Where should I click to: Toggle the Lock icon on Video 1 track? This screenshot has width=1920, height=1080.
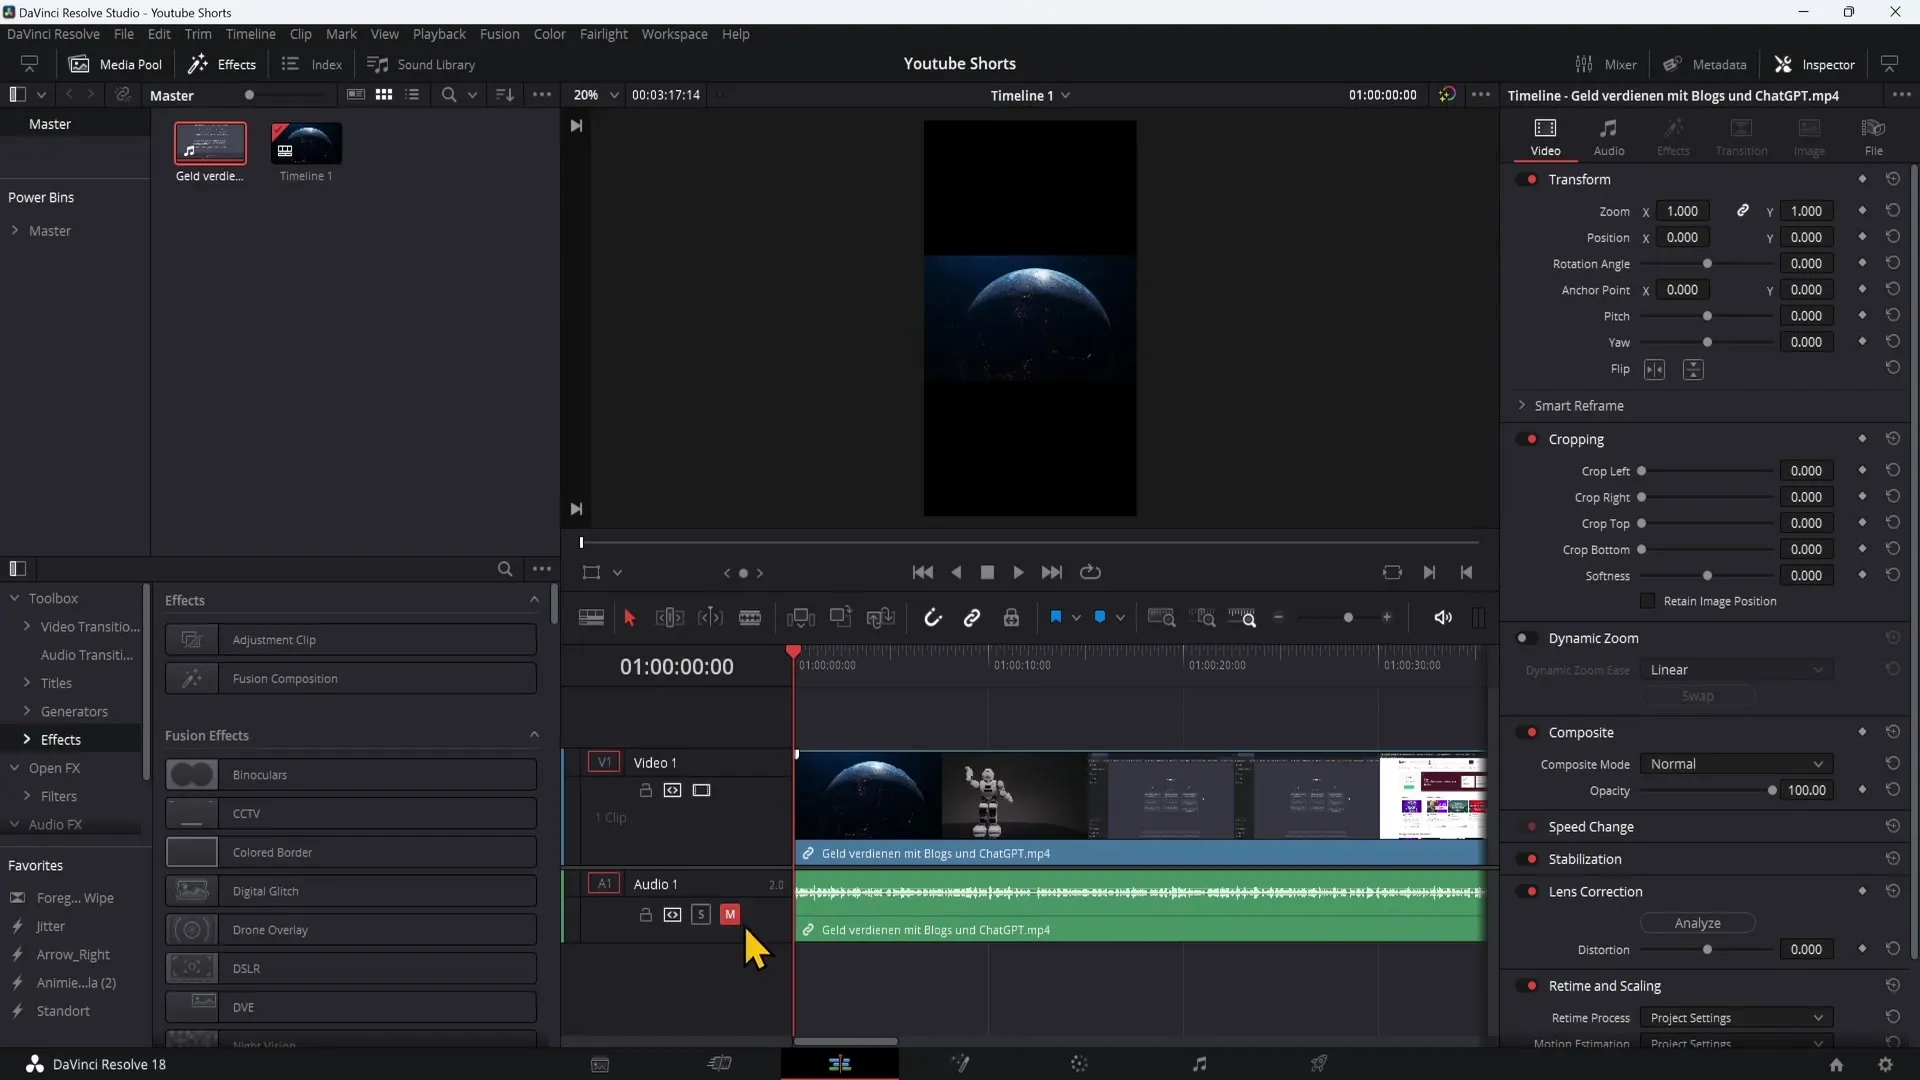645,790
